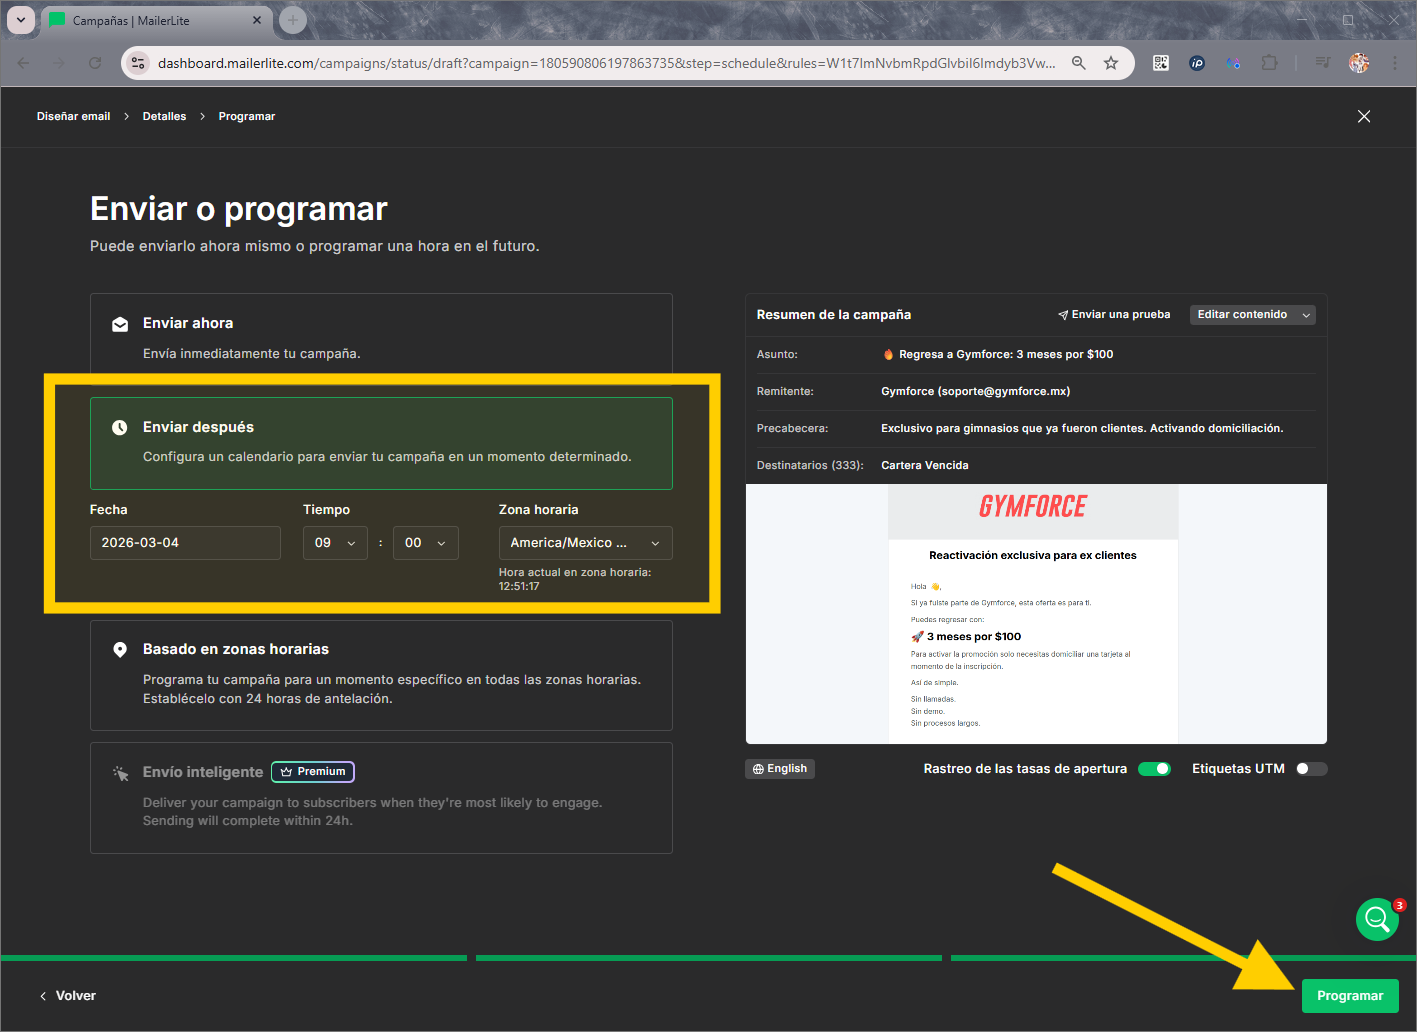Click the Envío inteligente magic wand icon
1417x1032 pixels.
[120, 772]
